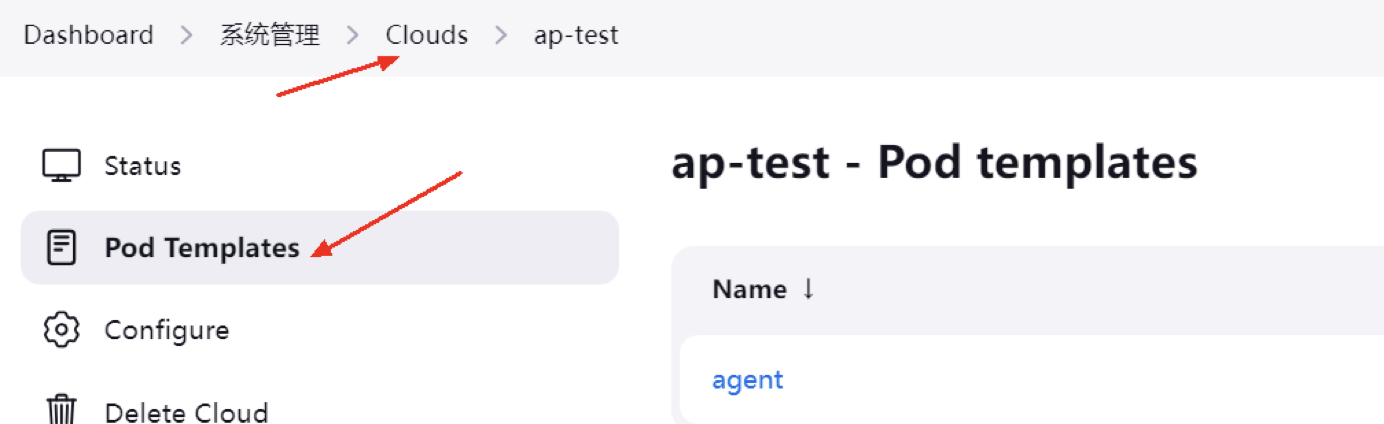This screenshot has height=424, width=1384.
Task: Click the chevron after Clouds breadcrumb
Action: pos(500,36)
